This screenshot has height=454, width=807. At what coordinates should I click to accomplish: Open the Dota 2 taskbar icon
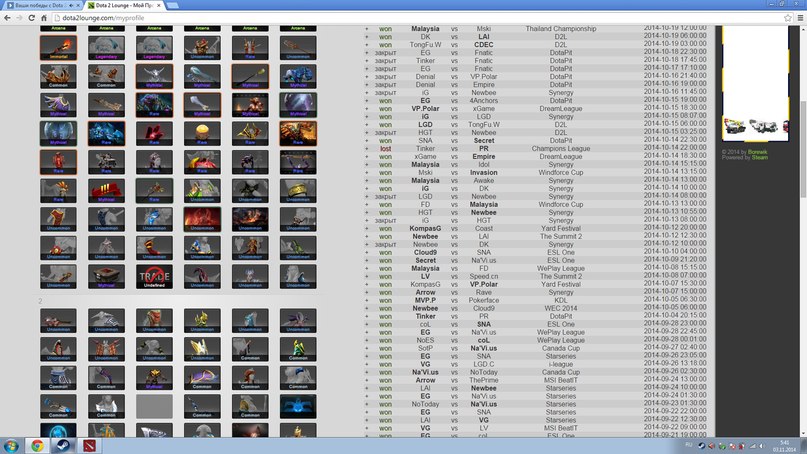point(90,446)
